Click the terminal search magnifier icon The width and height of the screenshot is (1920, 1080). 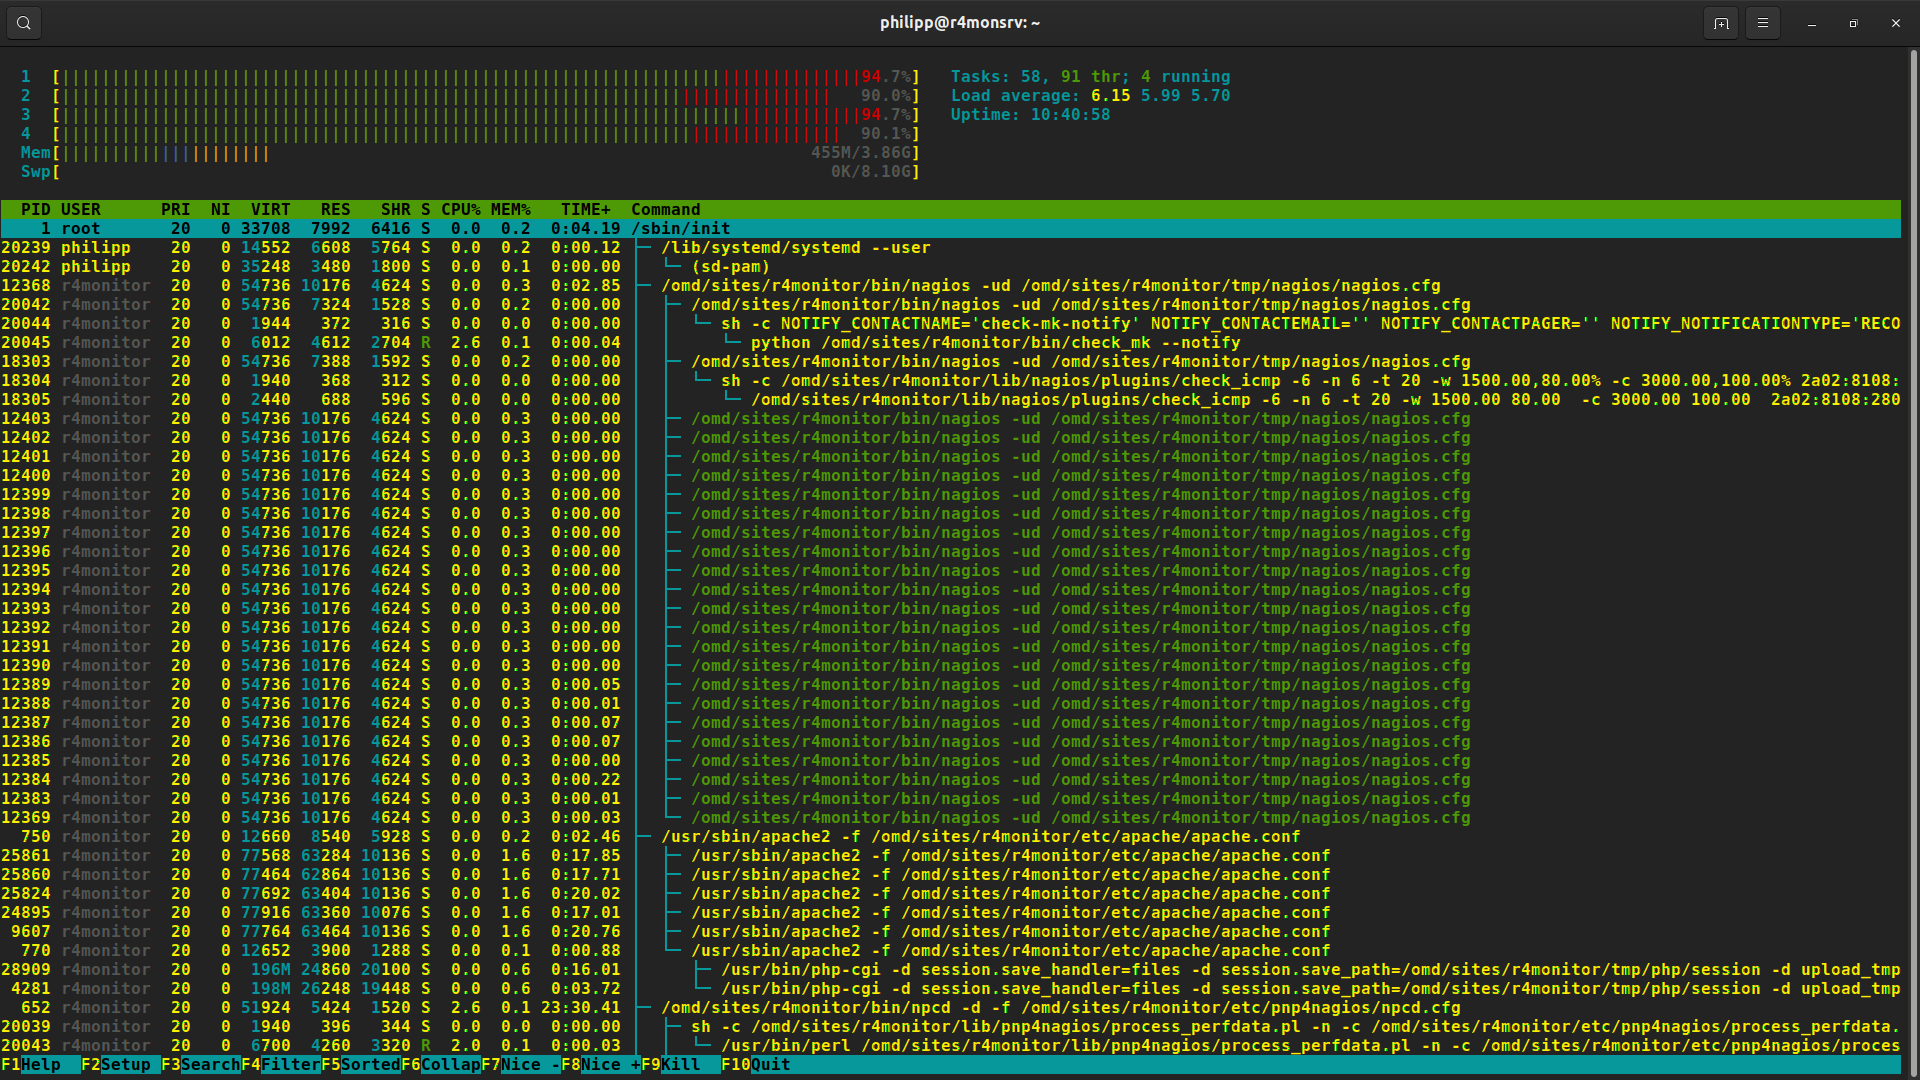pyautogui.click(x=24, y=23)
